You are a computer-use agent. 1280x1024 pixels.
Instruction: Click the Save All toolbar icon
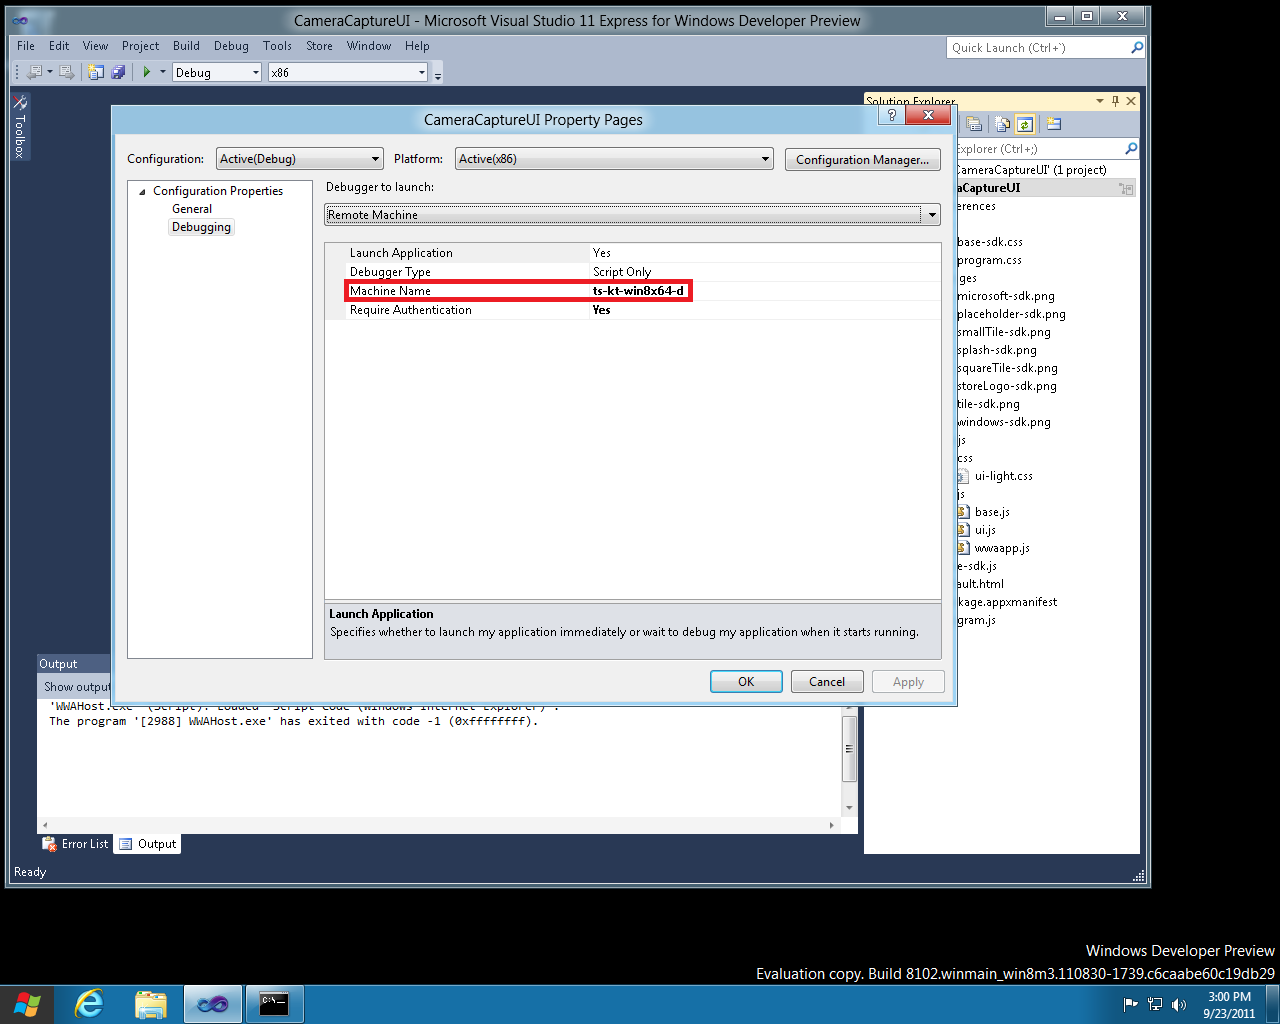[118, 71]
